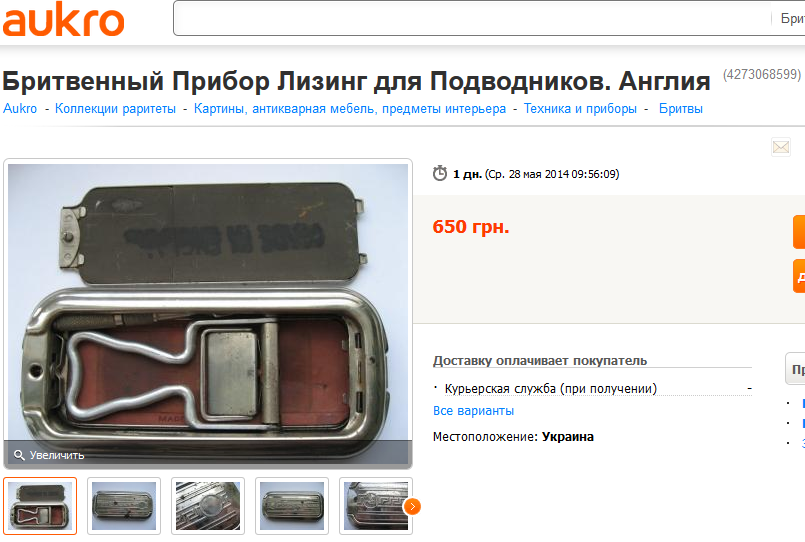Click the Все варианты delivery link
Image resolution: width=805 pixels, height=542 pixels.
click(473, 411)
